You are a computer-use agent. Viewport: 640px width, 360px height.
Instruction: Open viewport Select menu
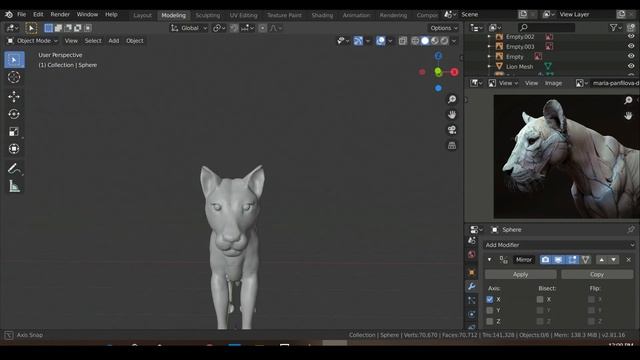tap(93, 41)
